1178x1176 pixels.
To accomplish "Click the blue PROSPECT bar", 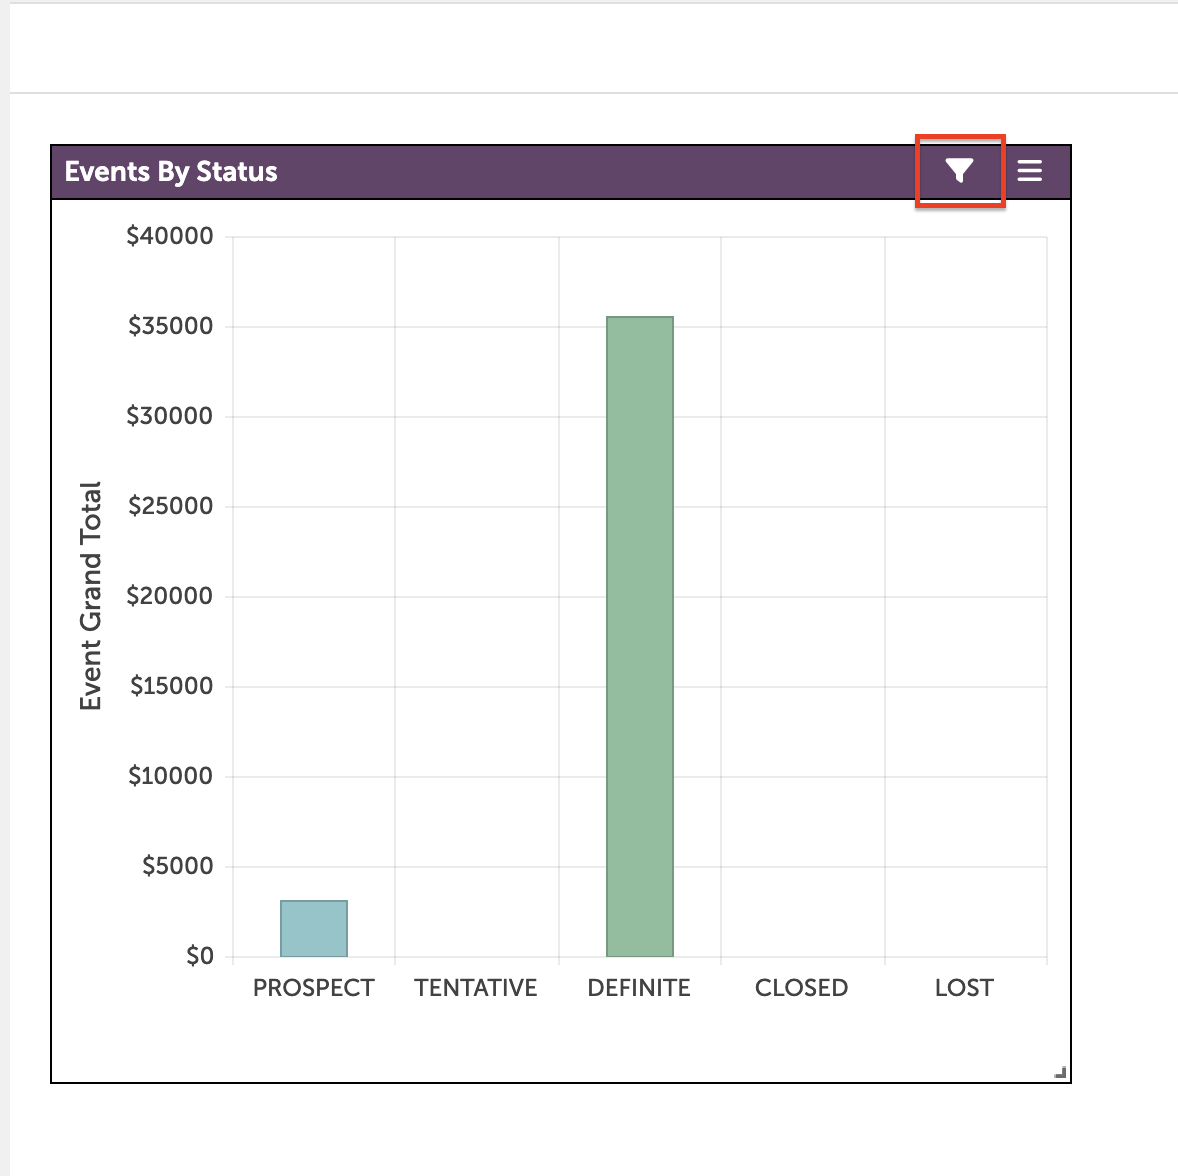I will pos(314,928).
